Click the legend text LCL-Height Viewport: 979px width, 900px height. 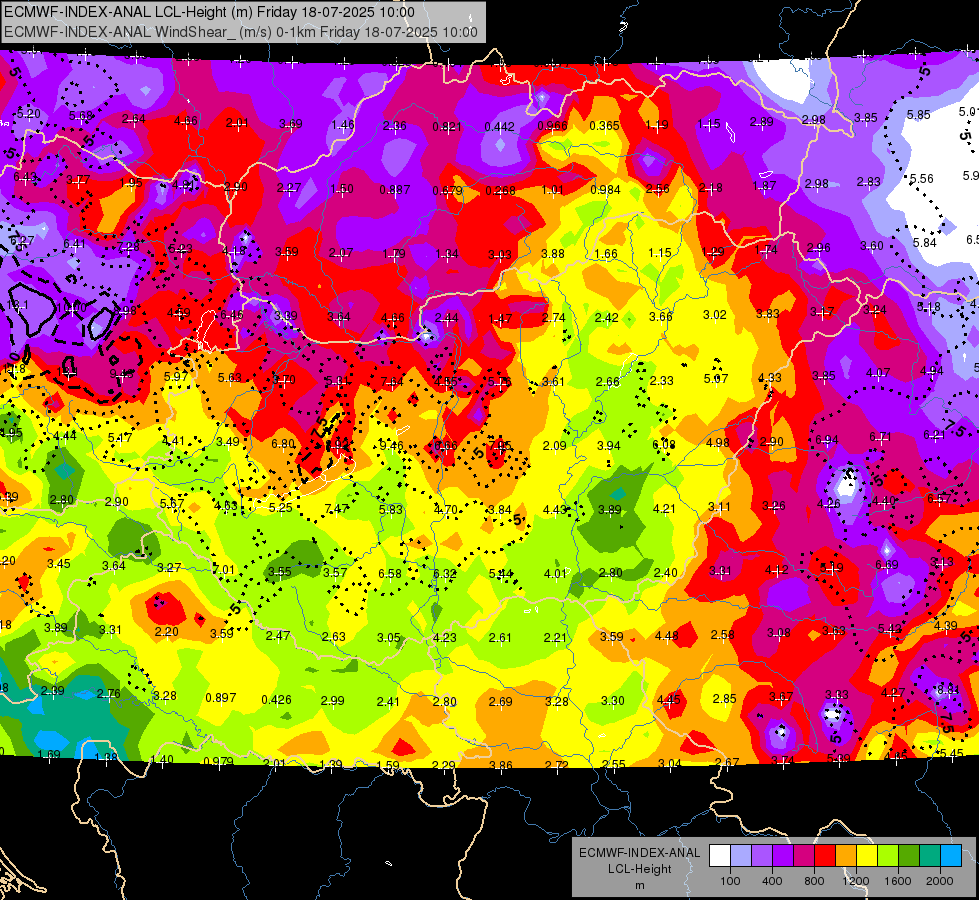coord(639,869)
